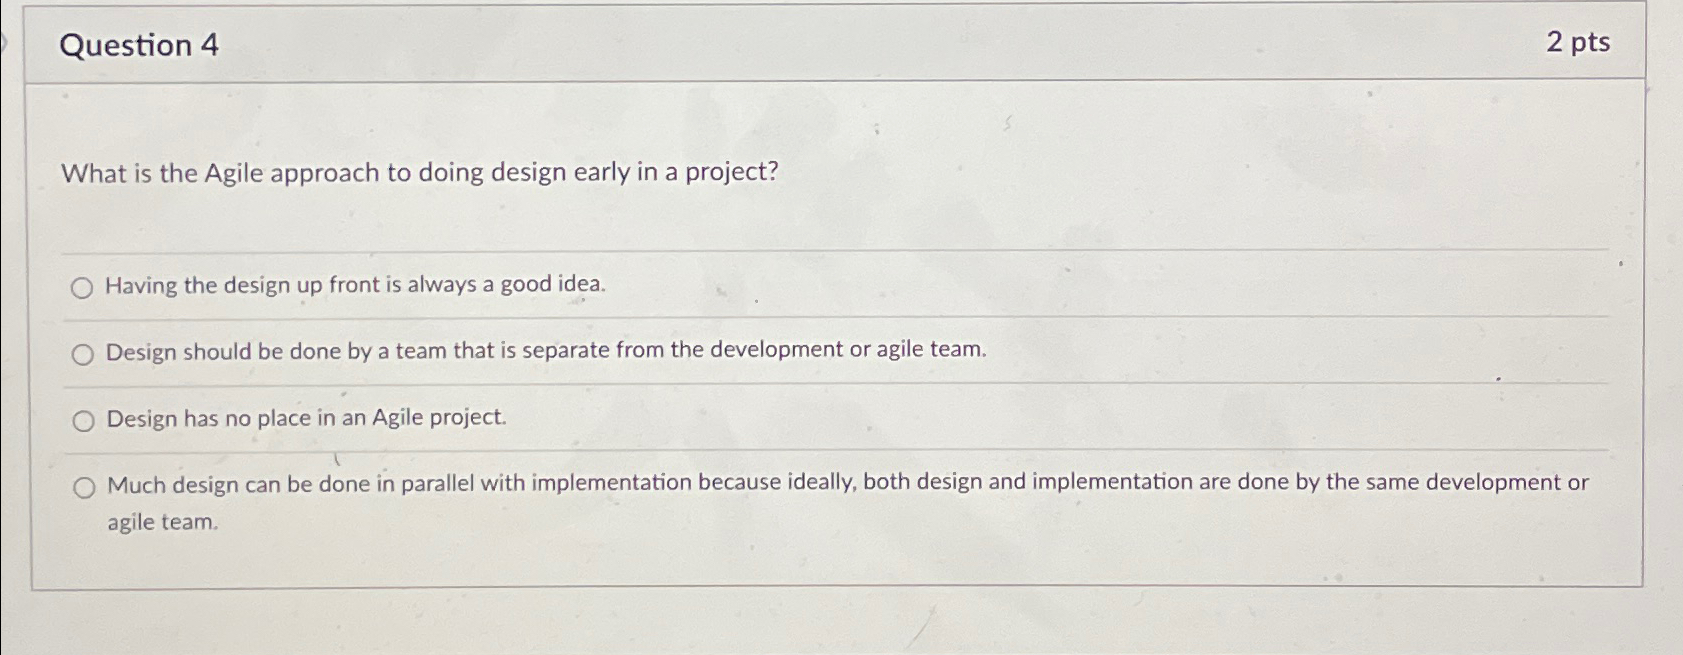Click the third answer row
Screen dimensions: 1683x655
[x=306, y=419]
